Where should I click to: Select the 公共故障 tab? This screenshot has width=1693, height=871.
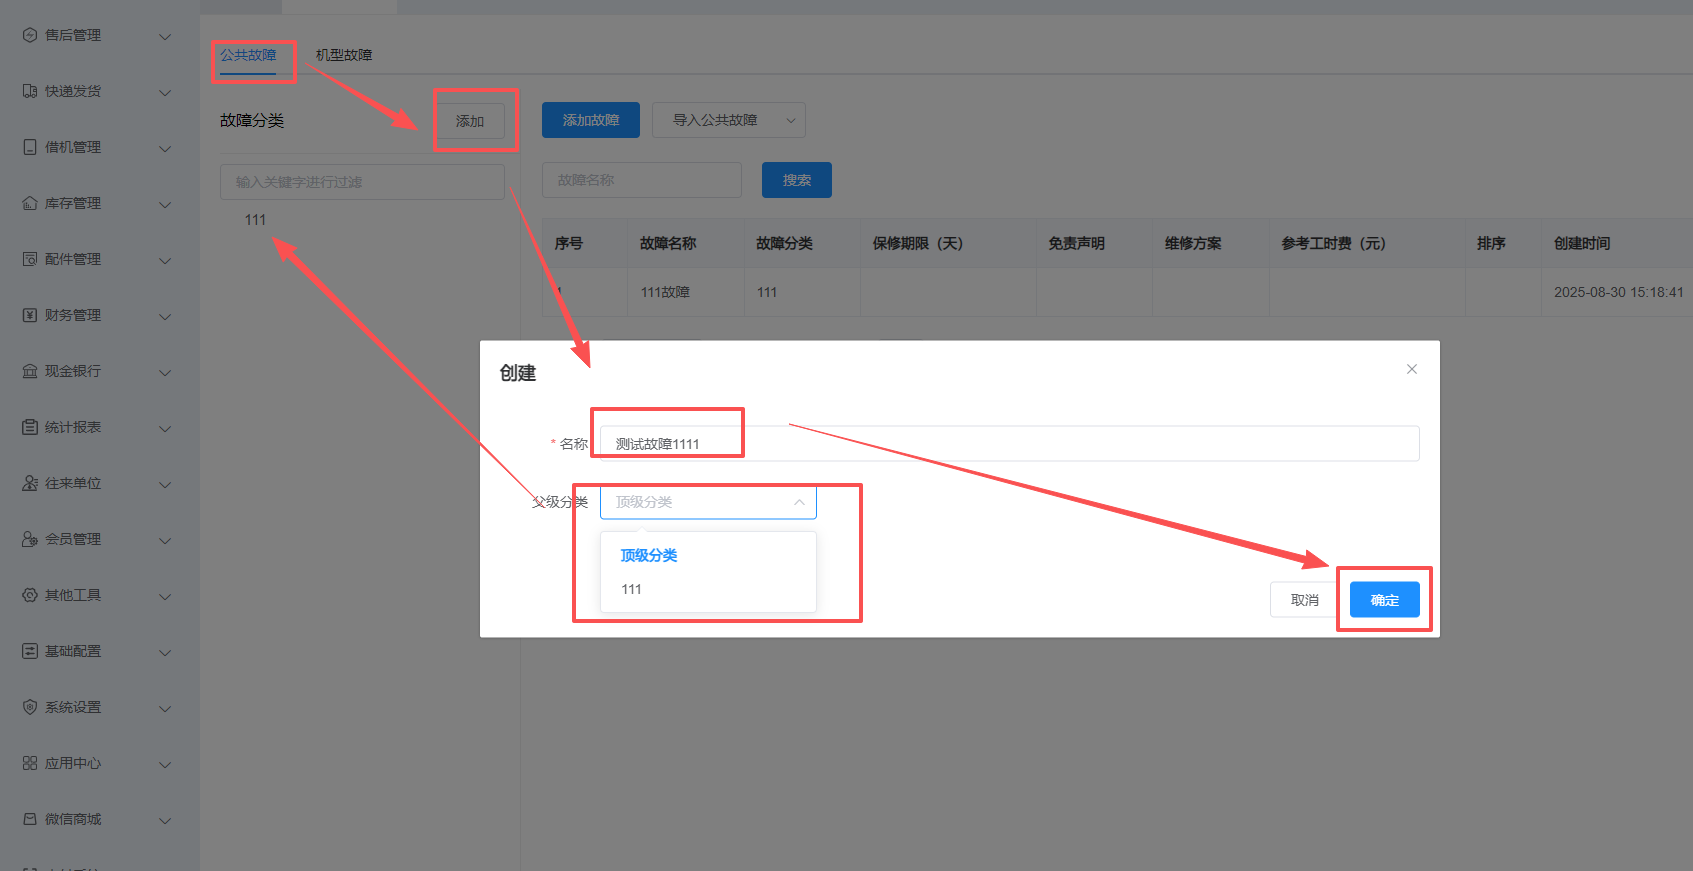[248, 55]
